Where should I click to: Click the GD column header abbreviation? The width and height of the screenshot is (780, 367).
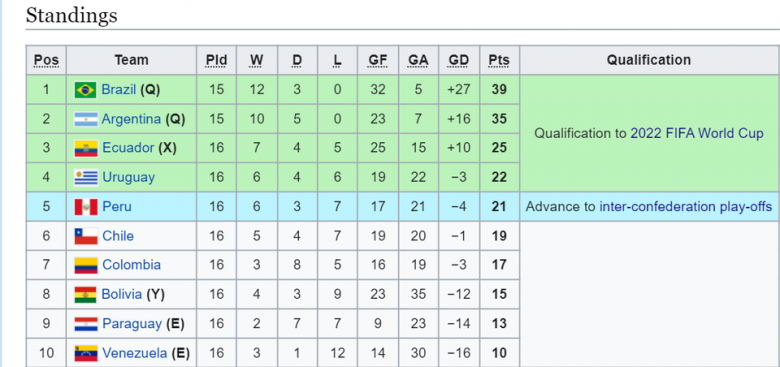coord(458,60)
